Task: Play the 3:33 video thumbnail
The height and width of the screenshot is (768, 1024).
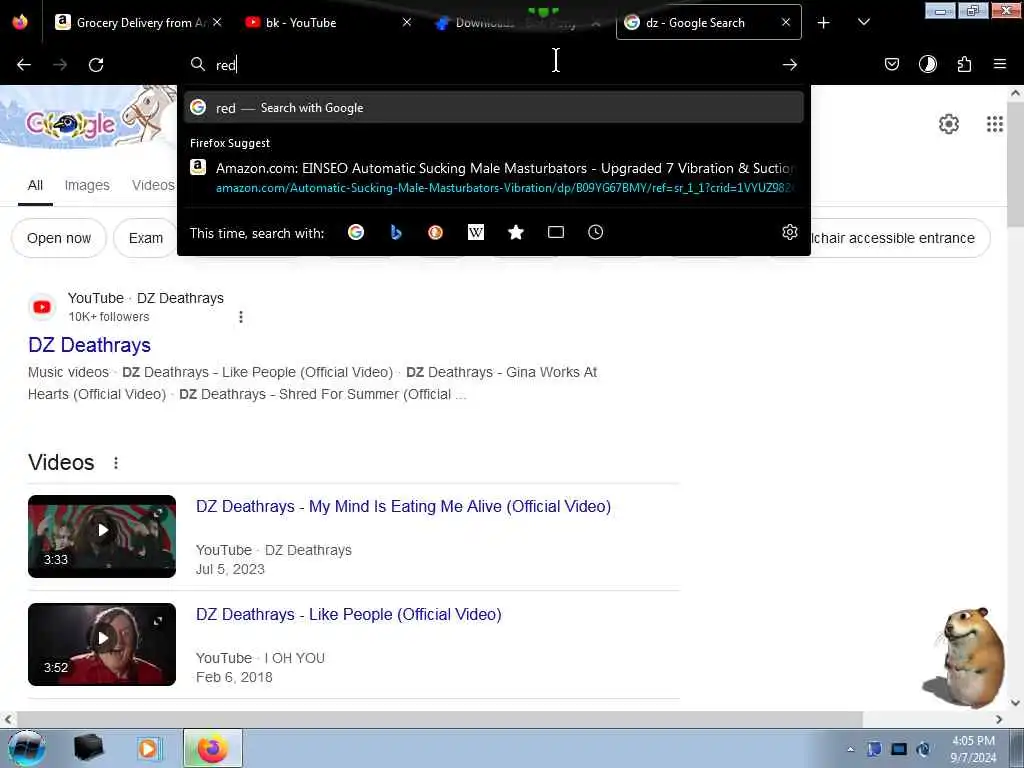Action: coord(102,536)
